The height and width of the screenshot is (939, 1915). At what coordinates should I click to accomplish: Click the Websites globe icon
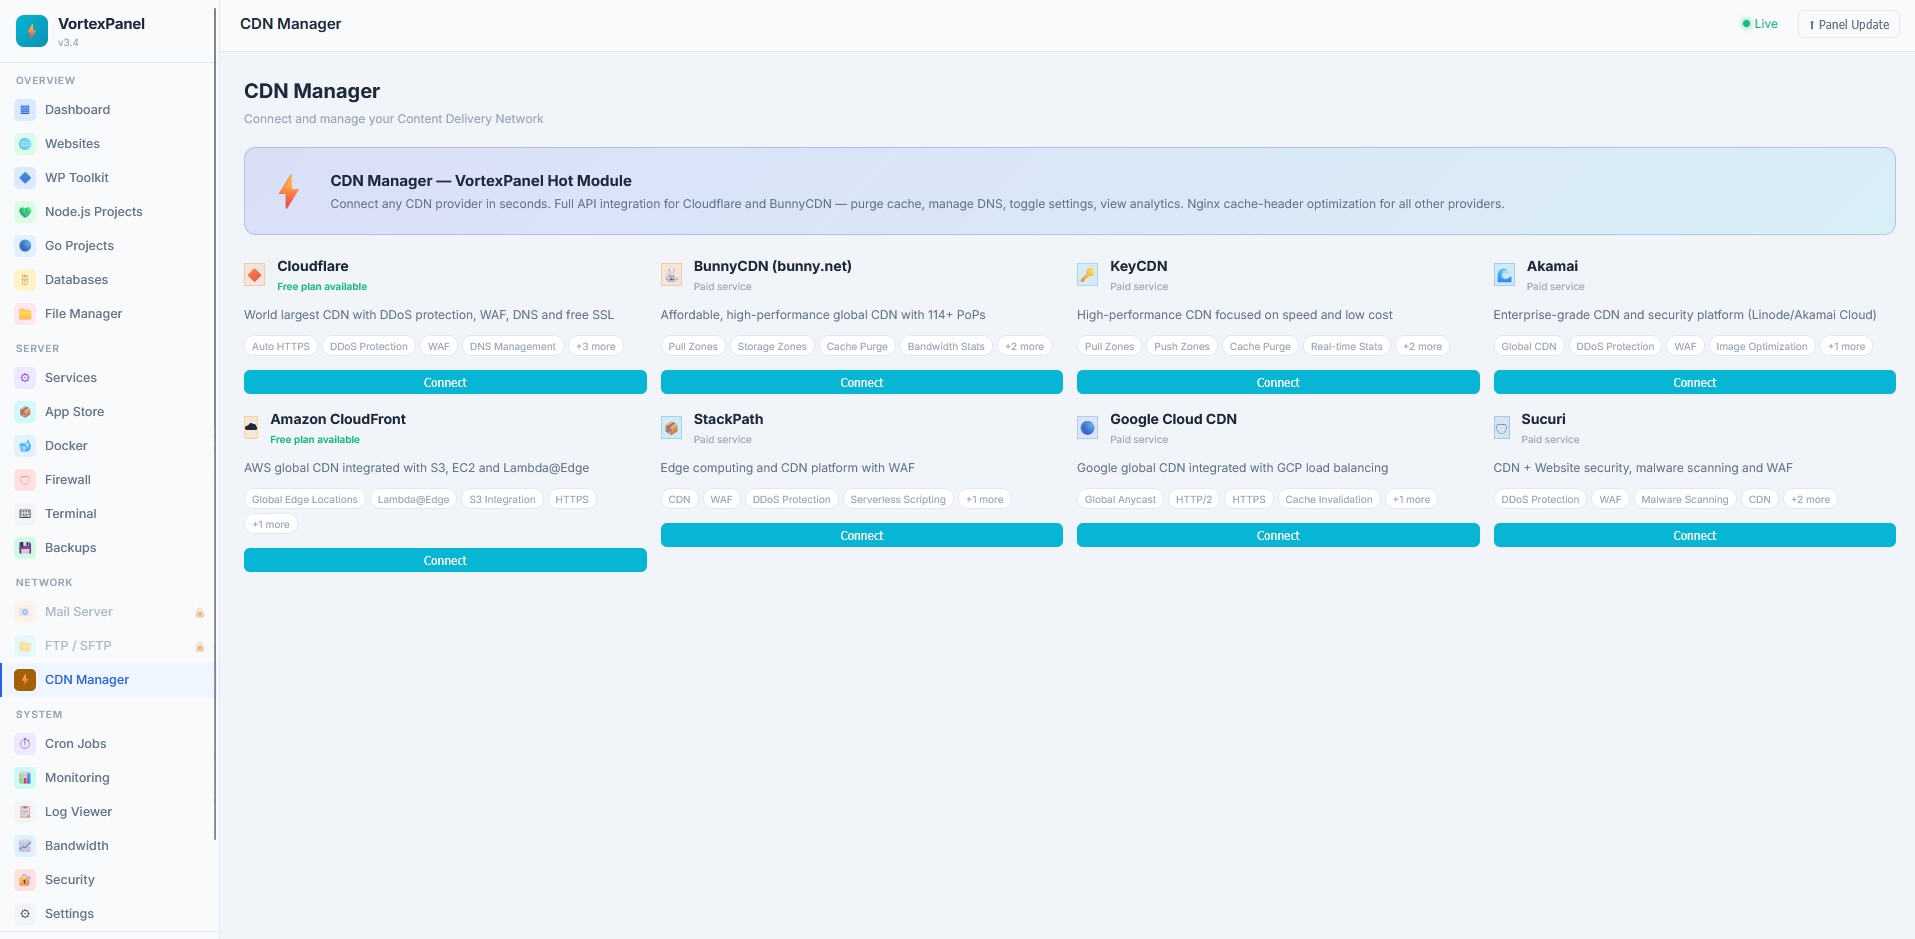[x=26, y=144]
